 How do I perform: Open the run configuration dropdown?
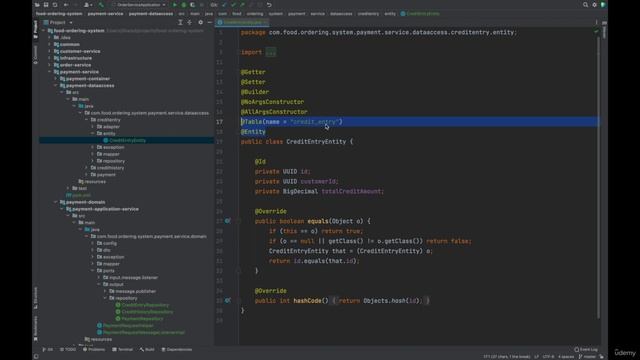138,5
